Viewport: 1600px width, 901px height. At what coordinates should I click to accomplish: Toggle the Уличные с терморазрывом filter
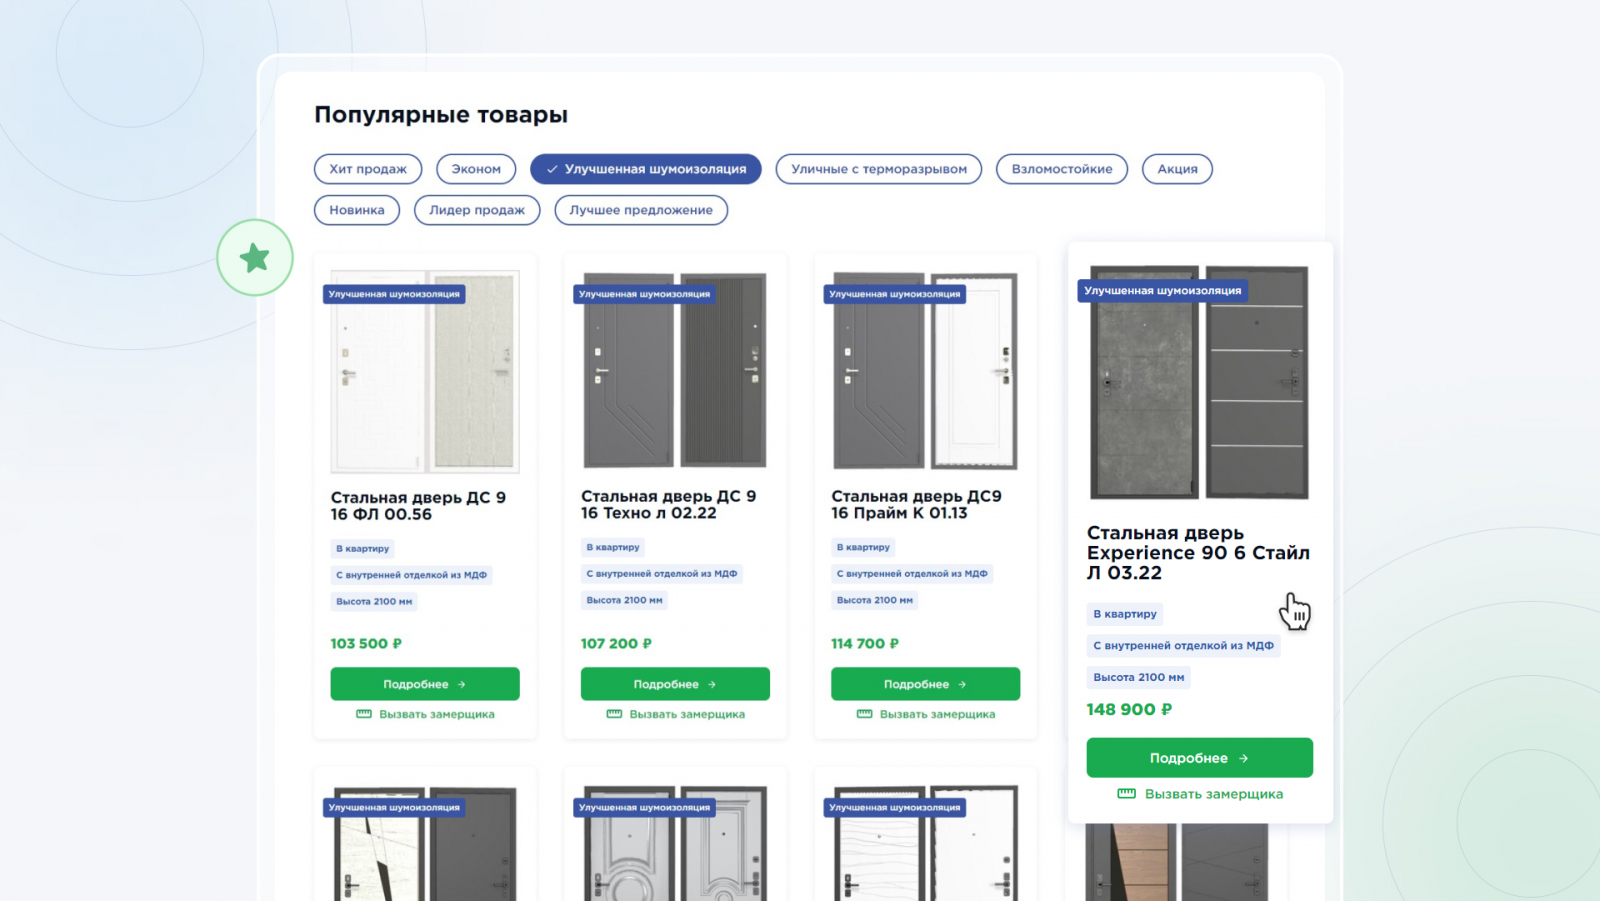pyautogui.click(x=879, y=169)
